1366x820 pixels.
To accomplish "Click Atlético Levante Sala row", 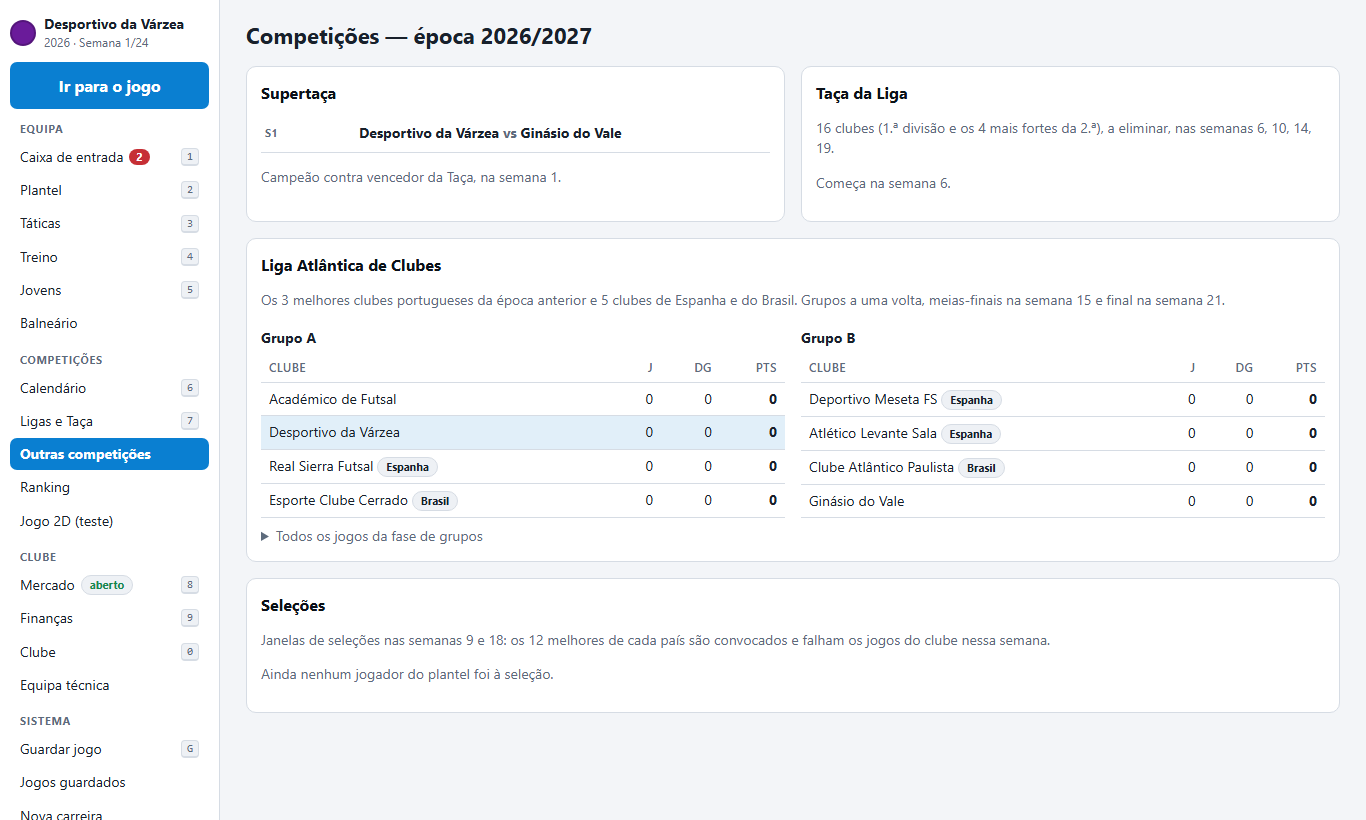I will (x=1063, y=433).
